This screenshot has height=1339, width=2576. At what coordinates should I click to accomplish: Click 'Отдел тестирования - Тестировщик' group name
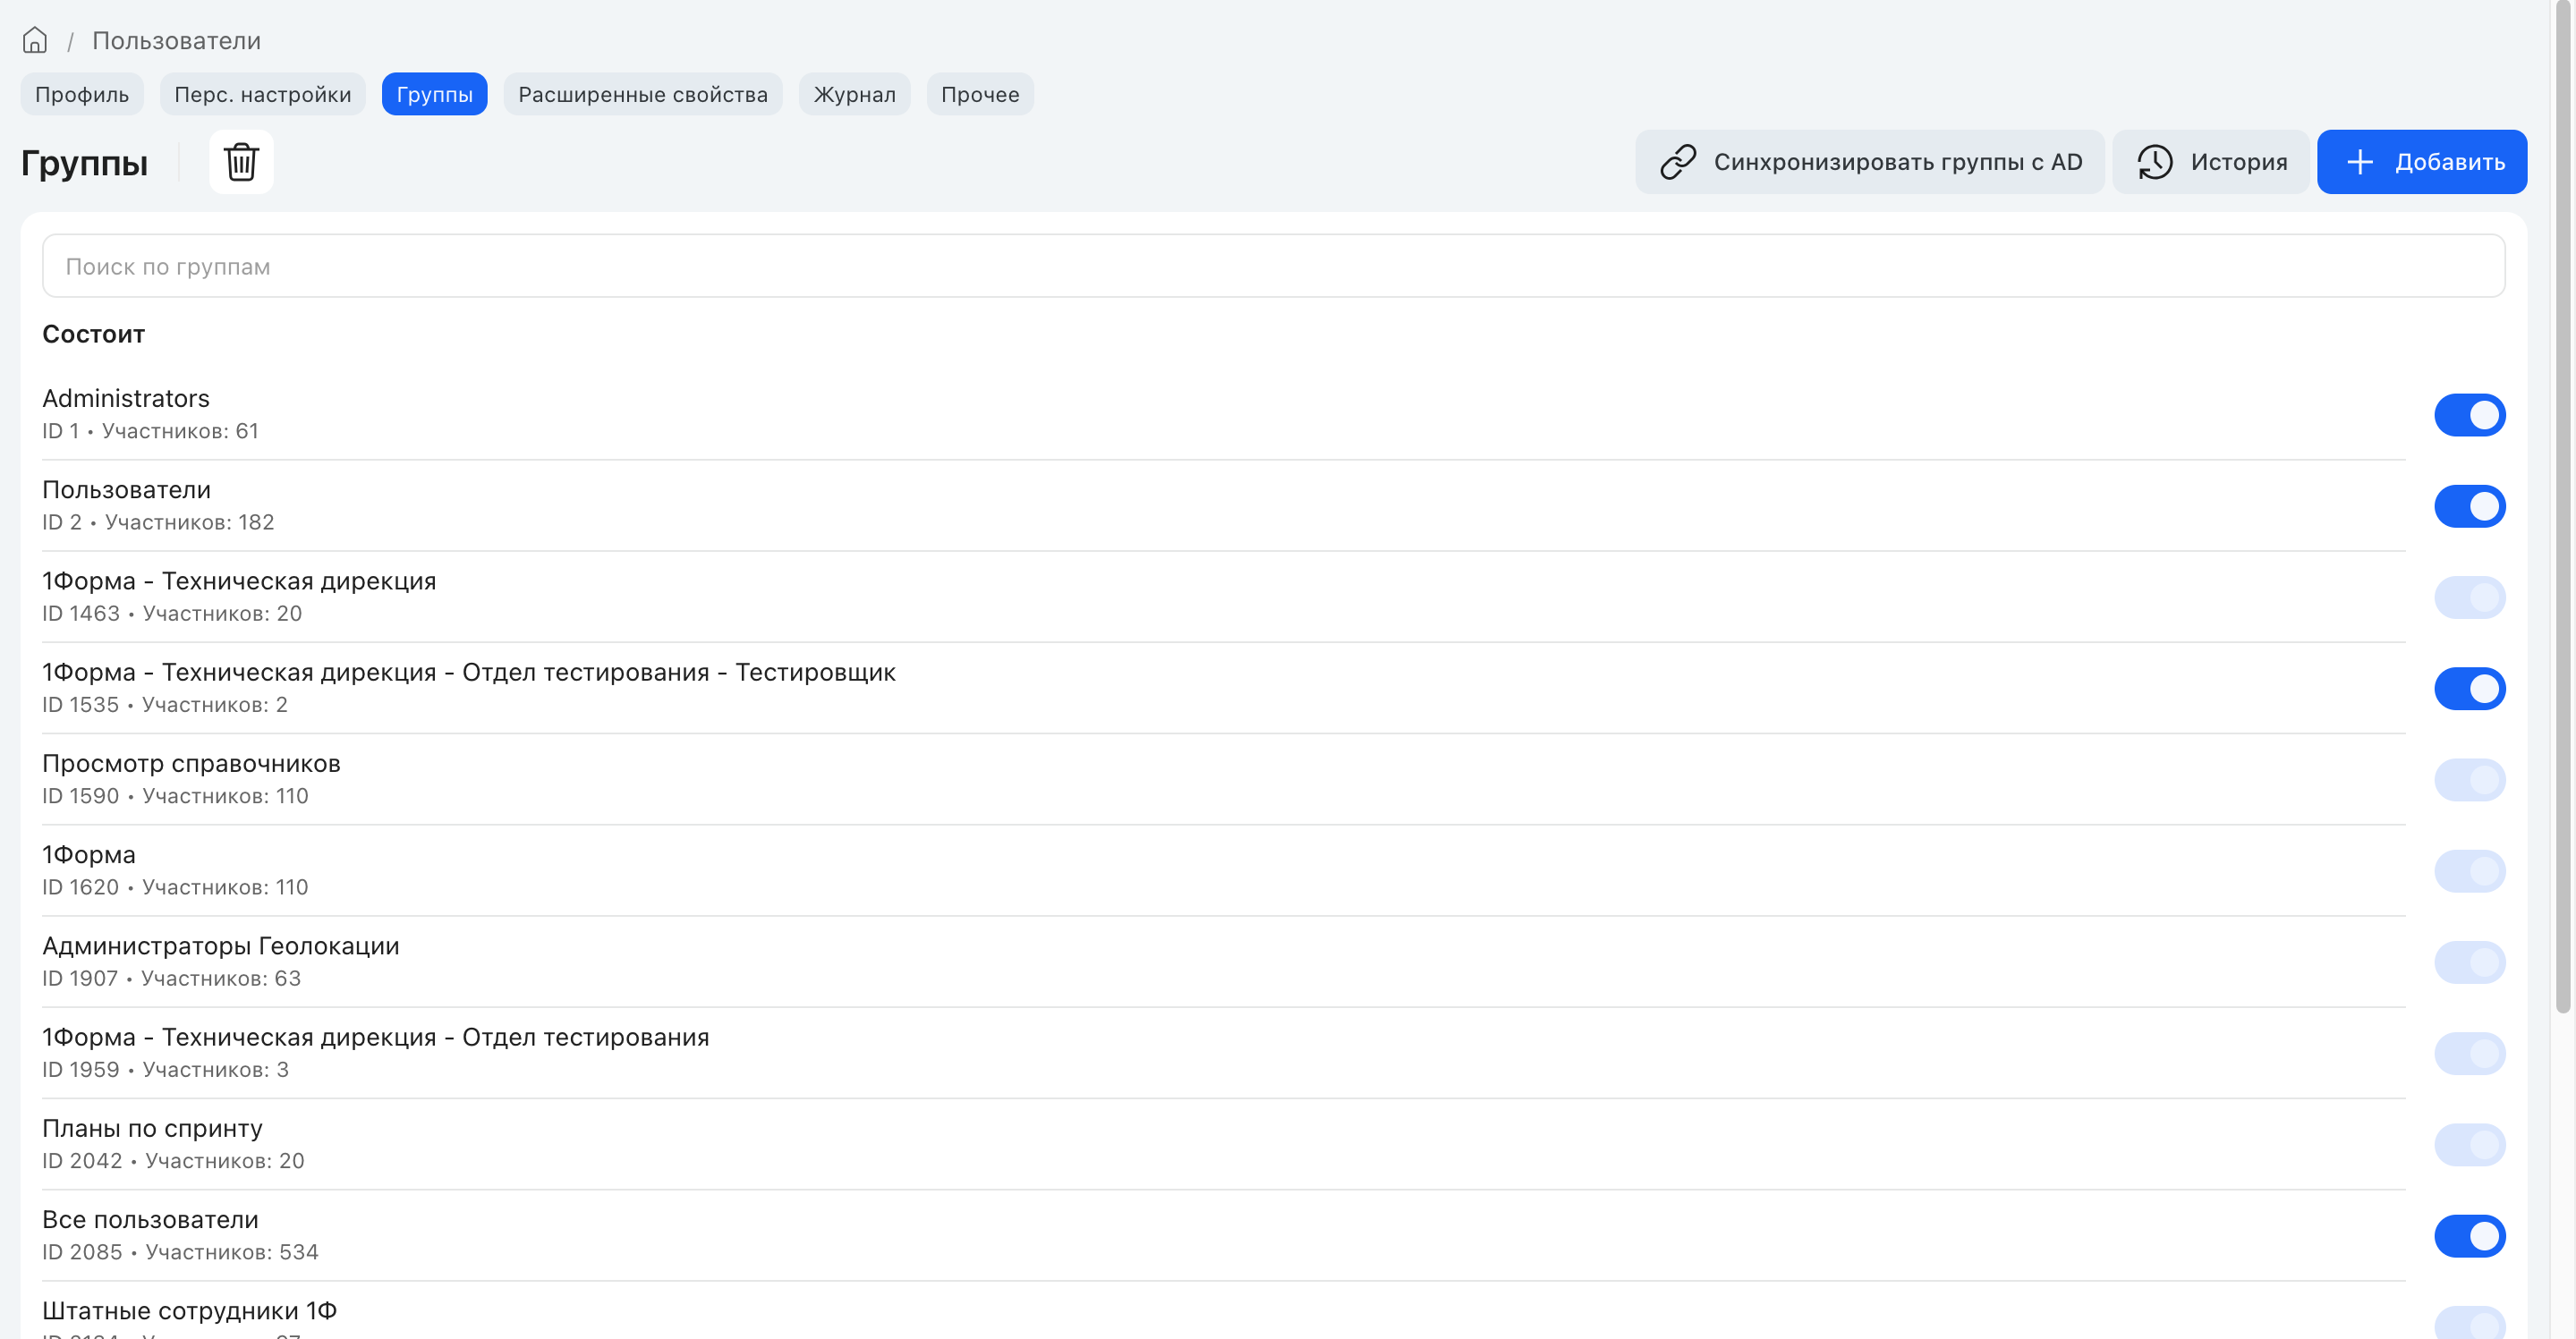[x=469, y=672]
